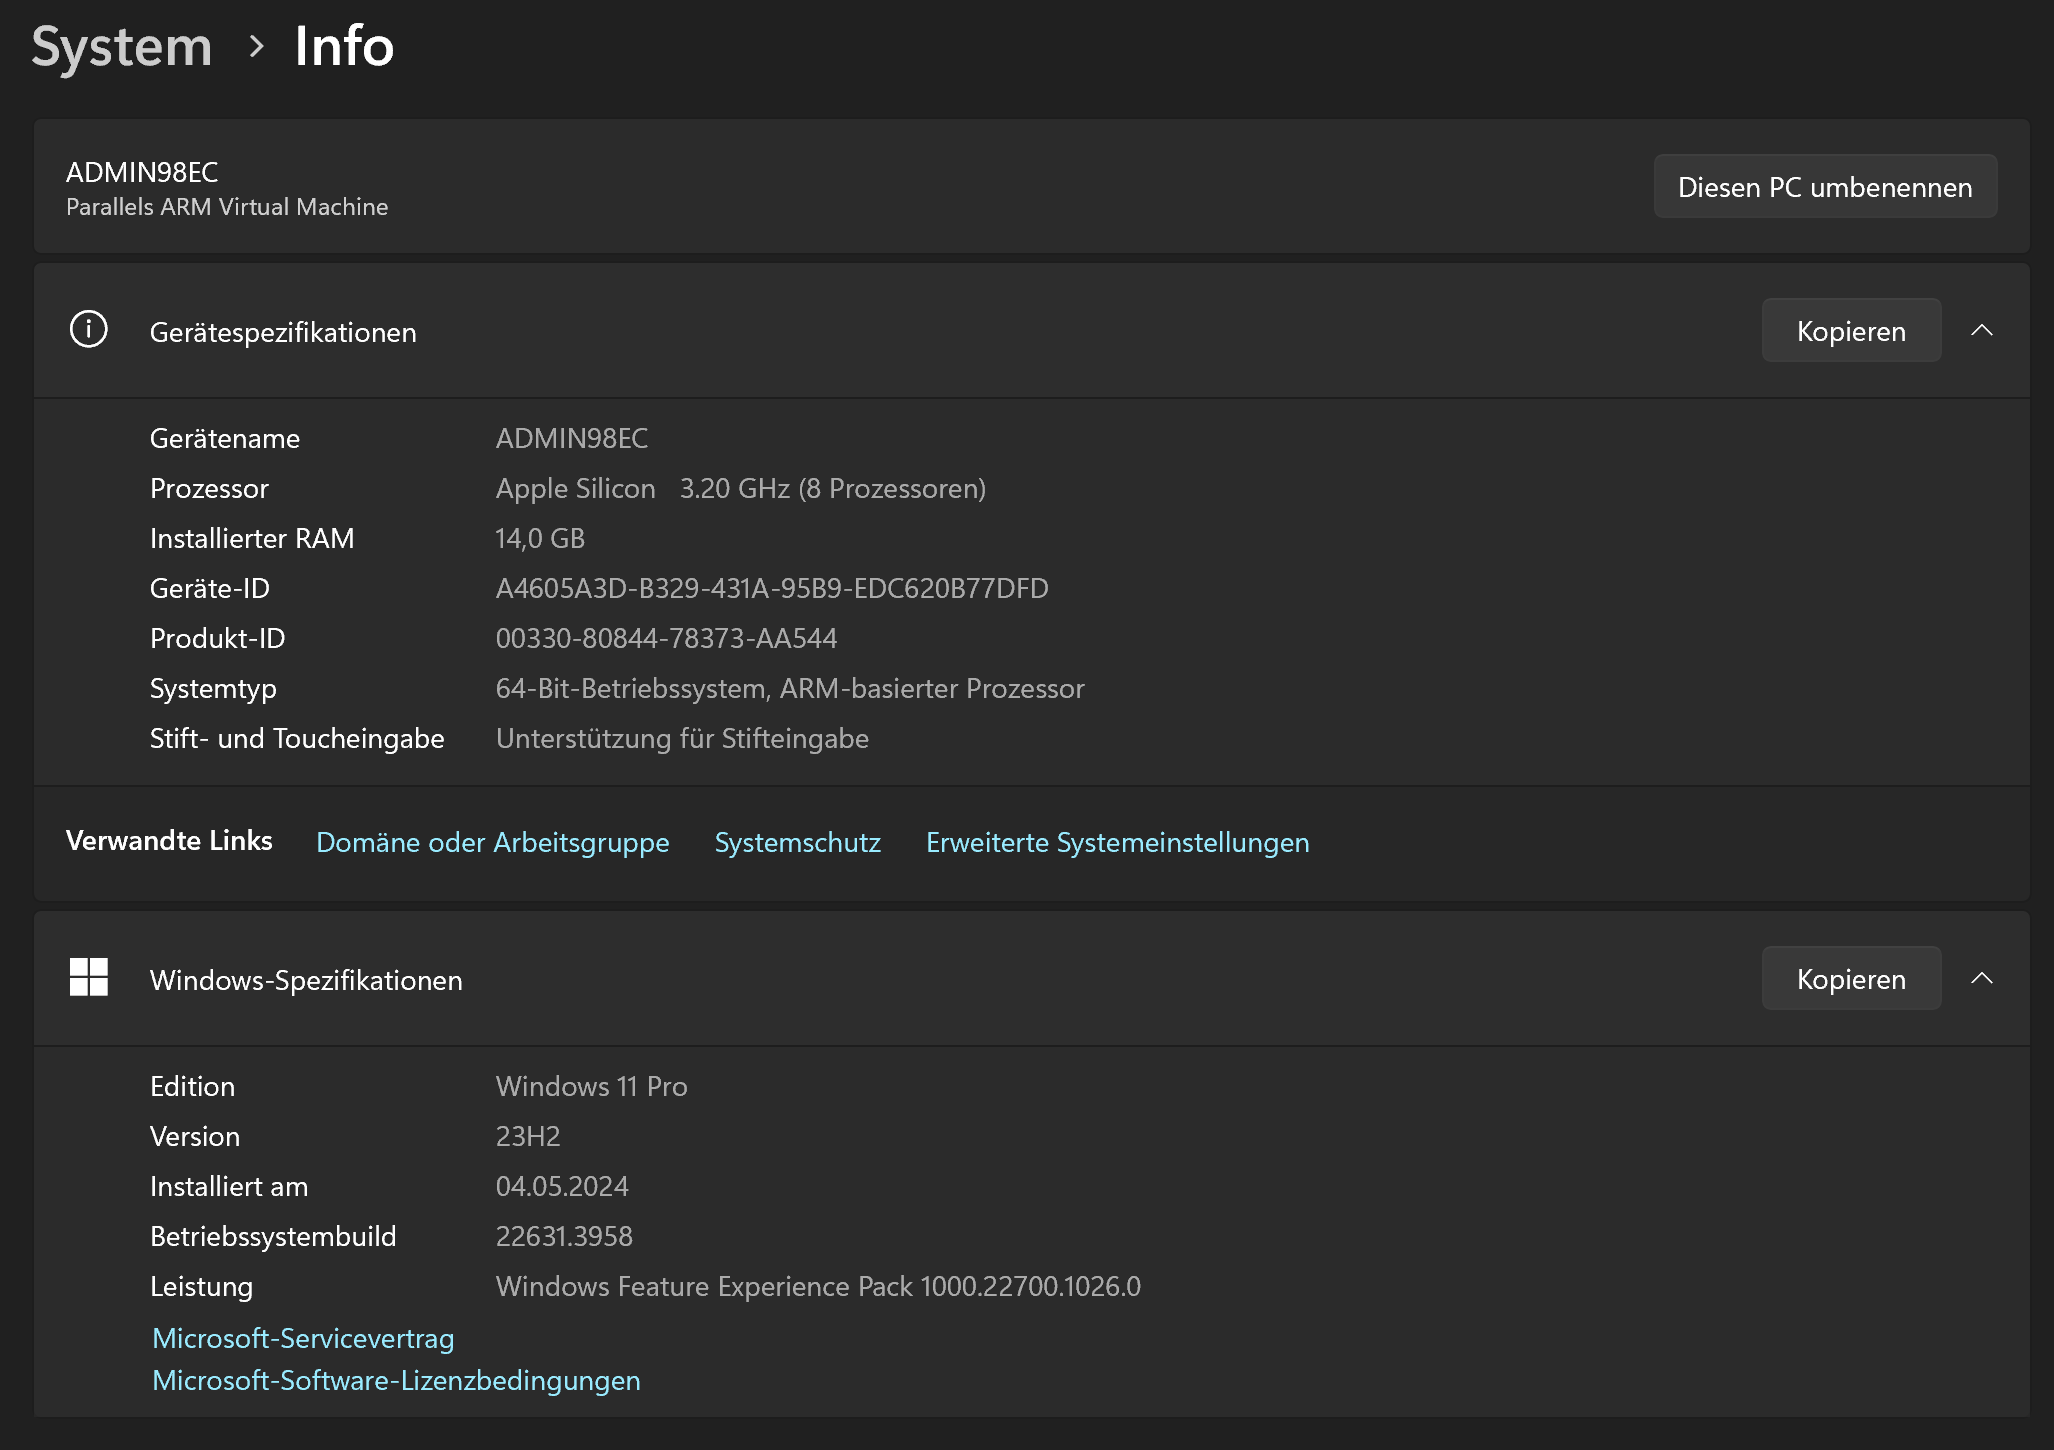The image size is (2054, 1450).
Task: Open the Systemschutz link
Action: click(x=797, y=842)
